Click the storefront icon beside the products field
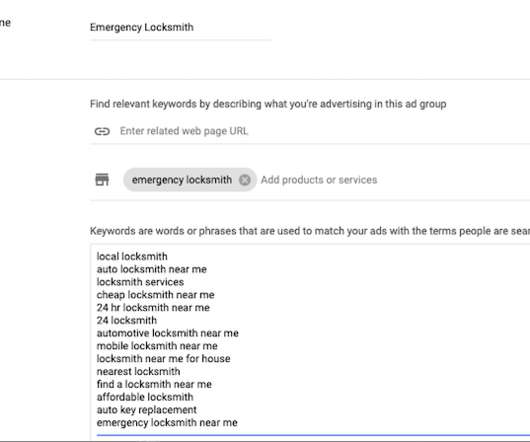 click(x=102, y=179)
